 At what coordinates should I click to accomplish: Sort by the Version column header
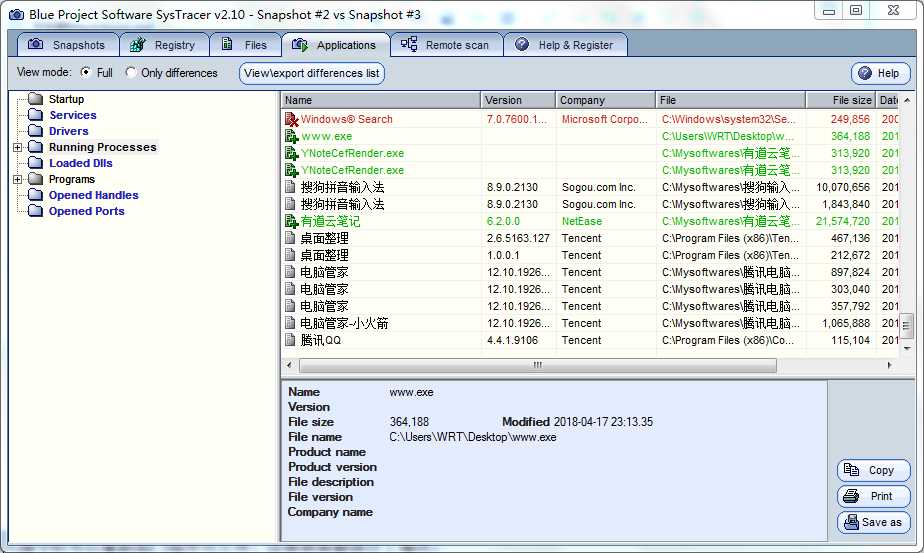tap(518, 100)
